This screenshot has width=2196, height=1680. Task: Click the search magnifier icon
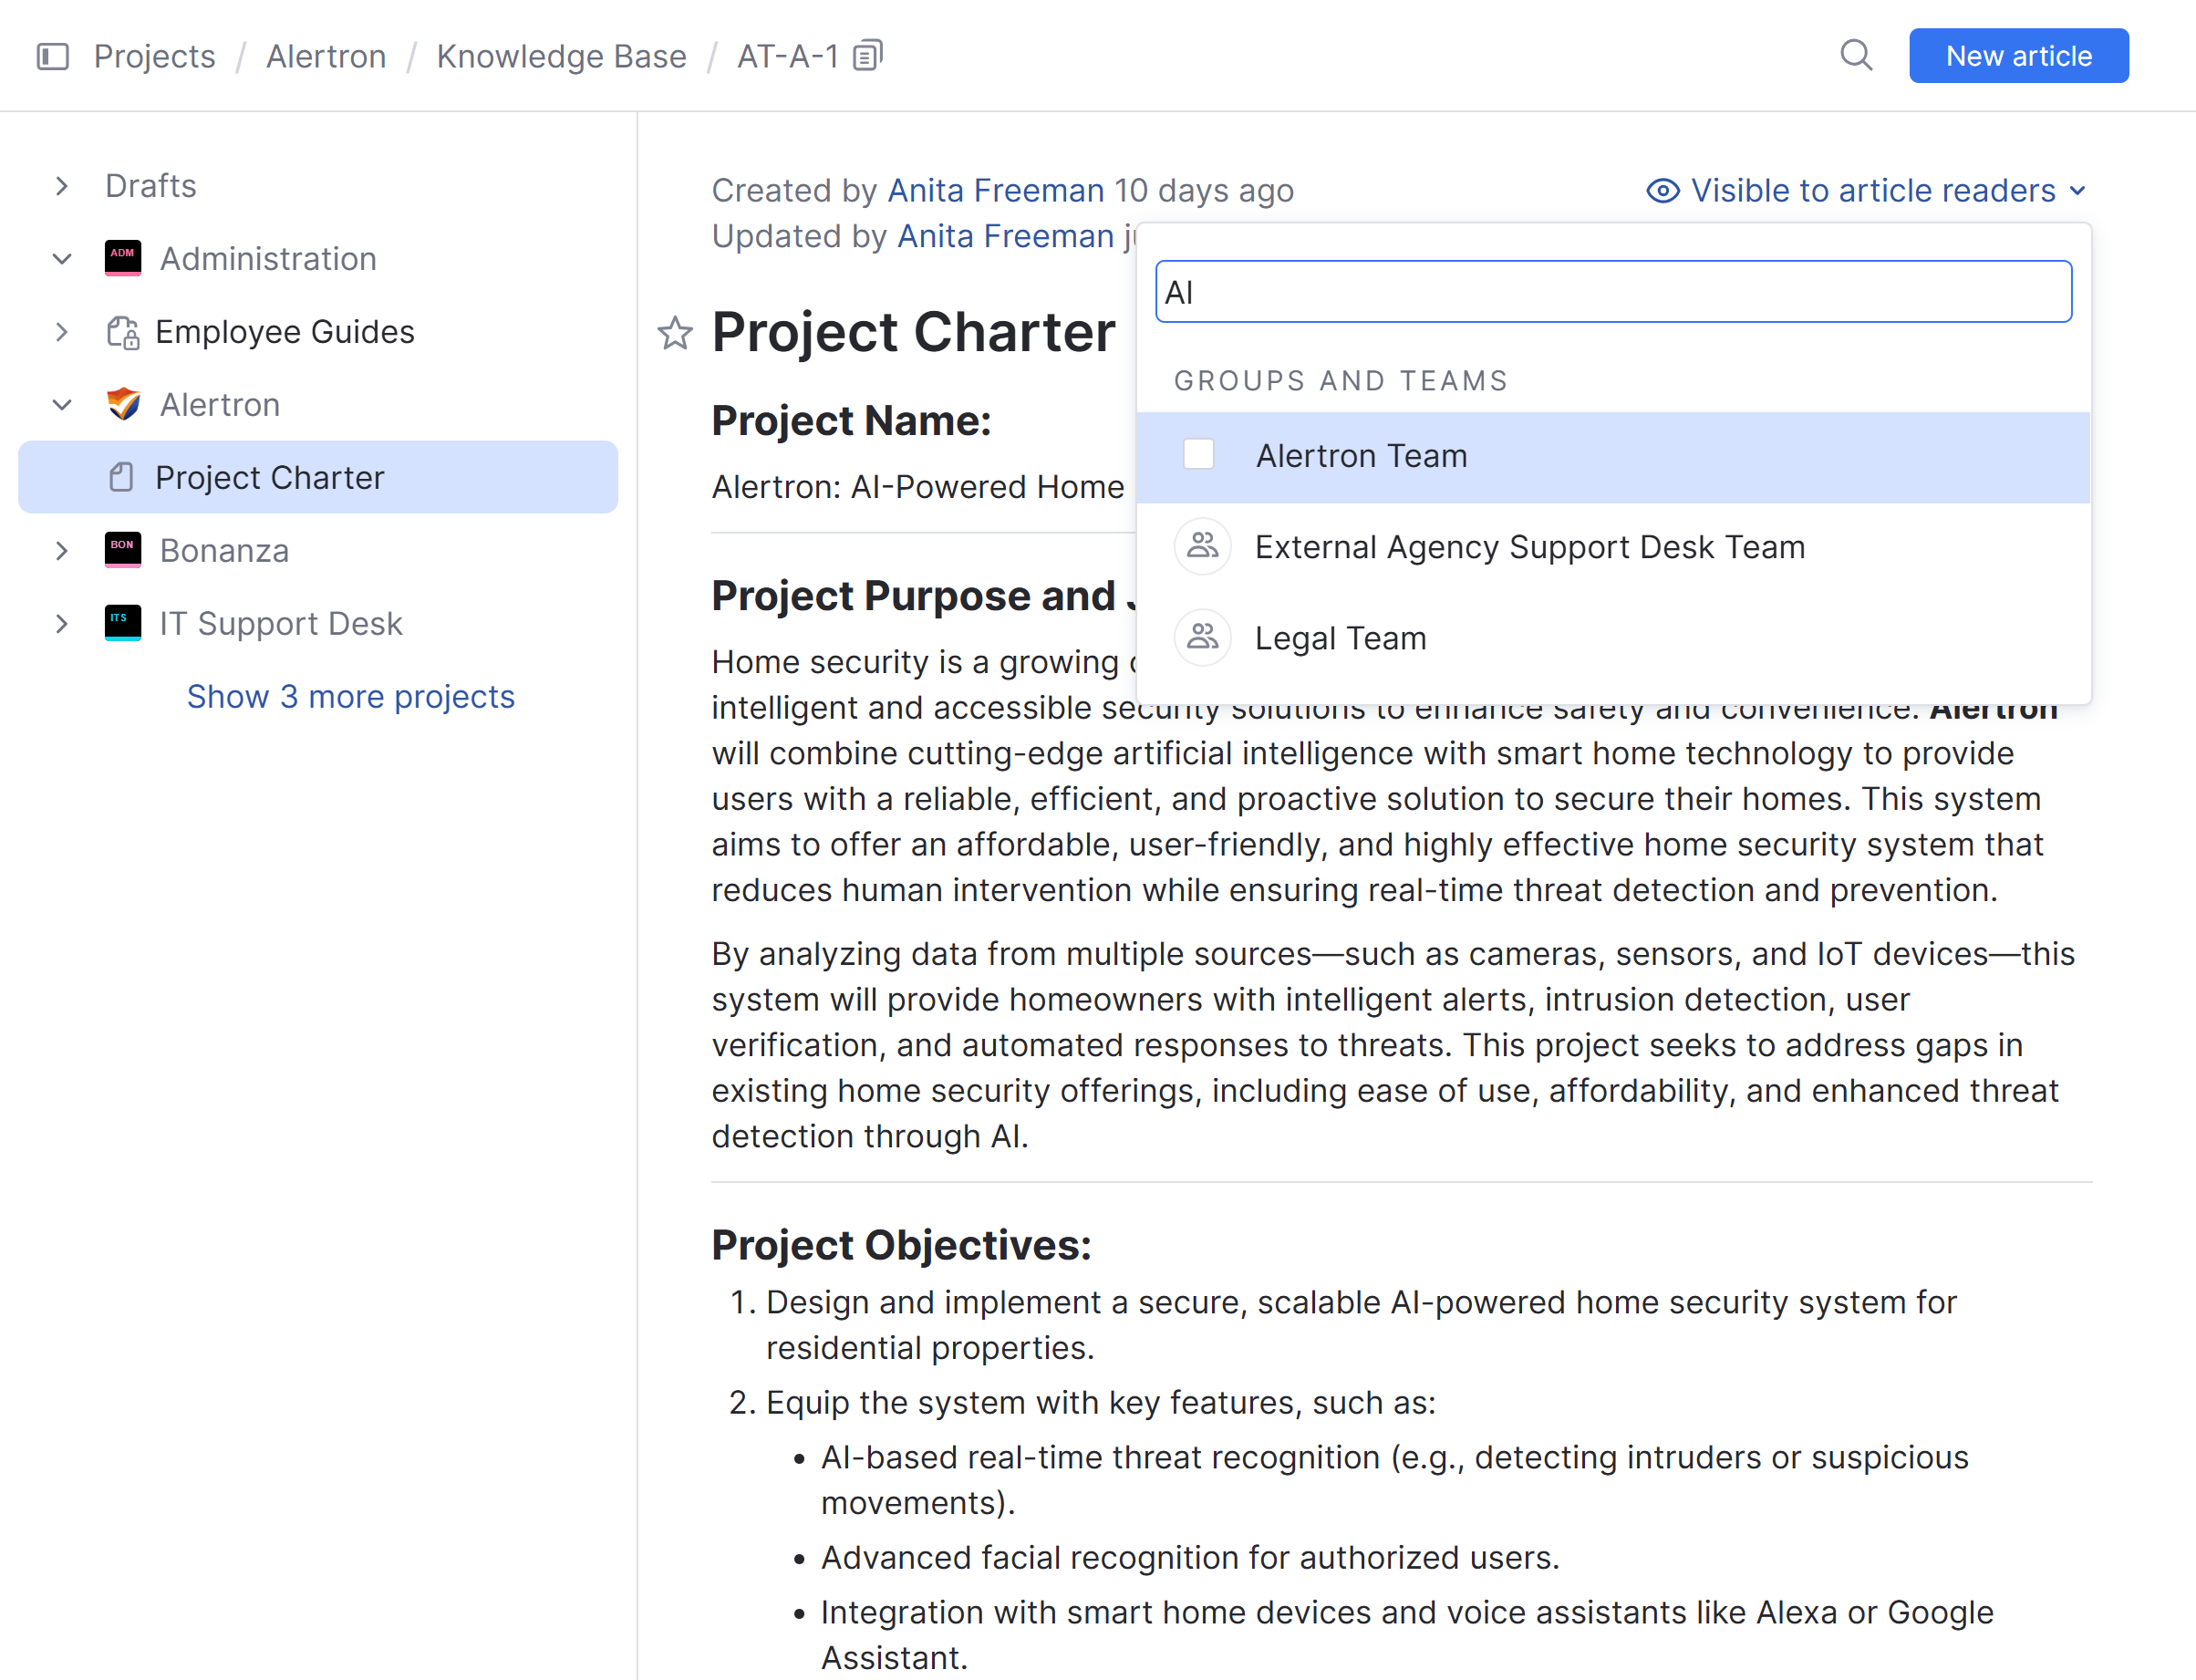click(1856, 55)
